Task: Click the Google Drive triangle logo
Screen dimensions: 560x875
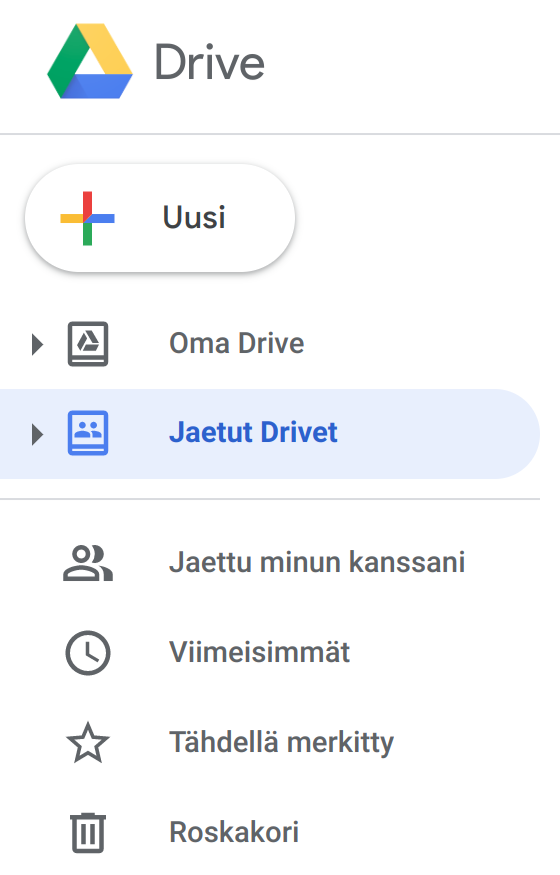Action: click(90, 61)
